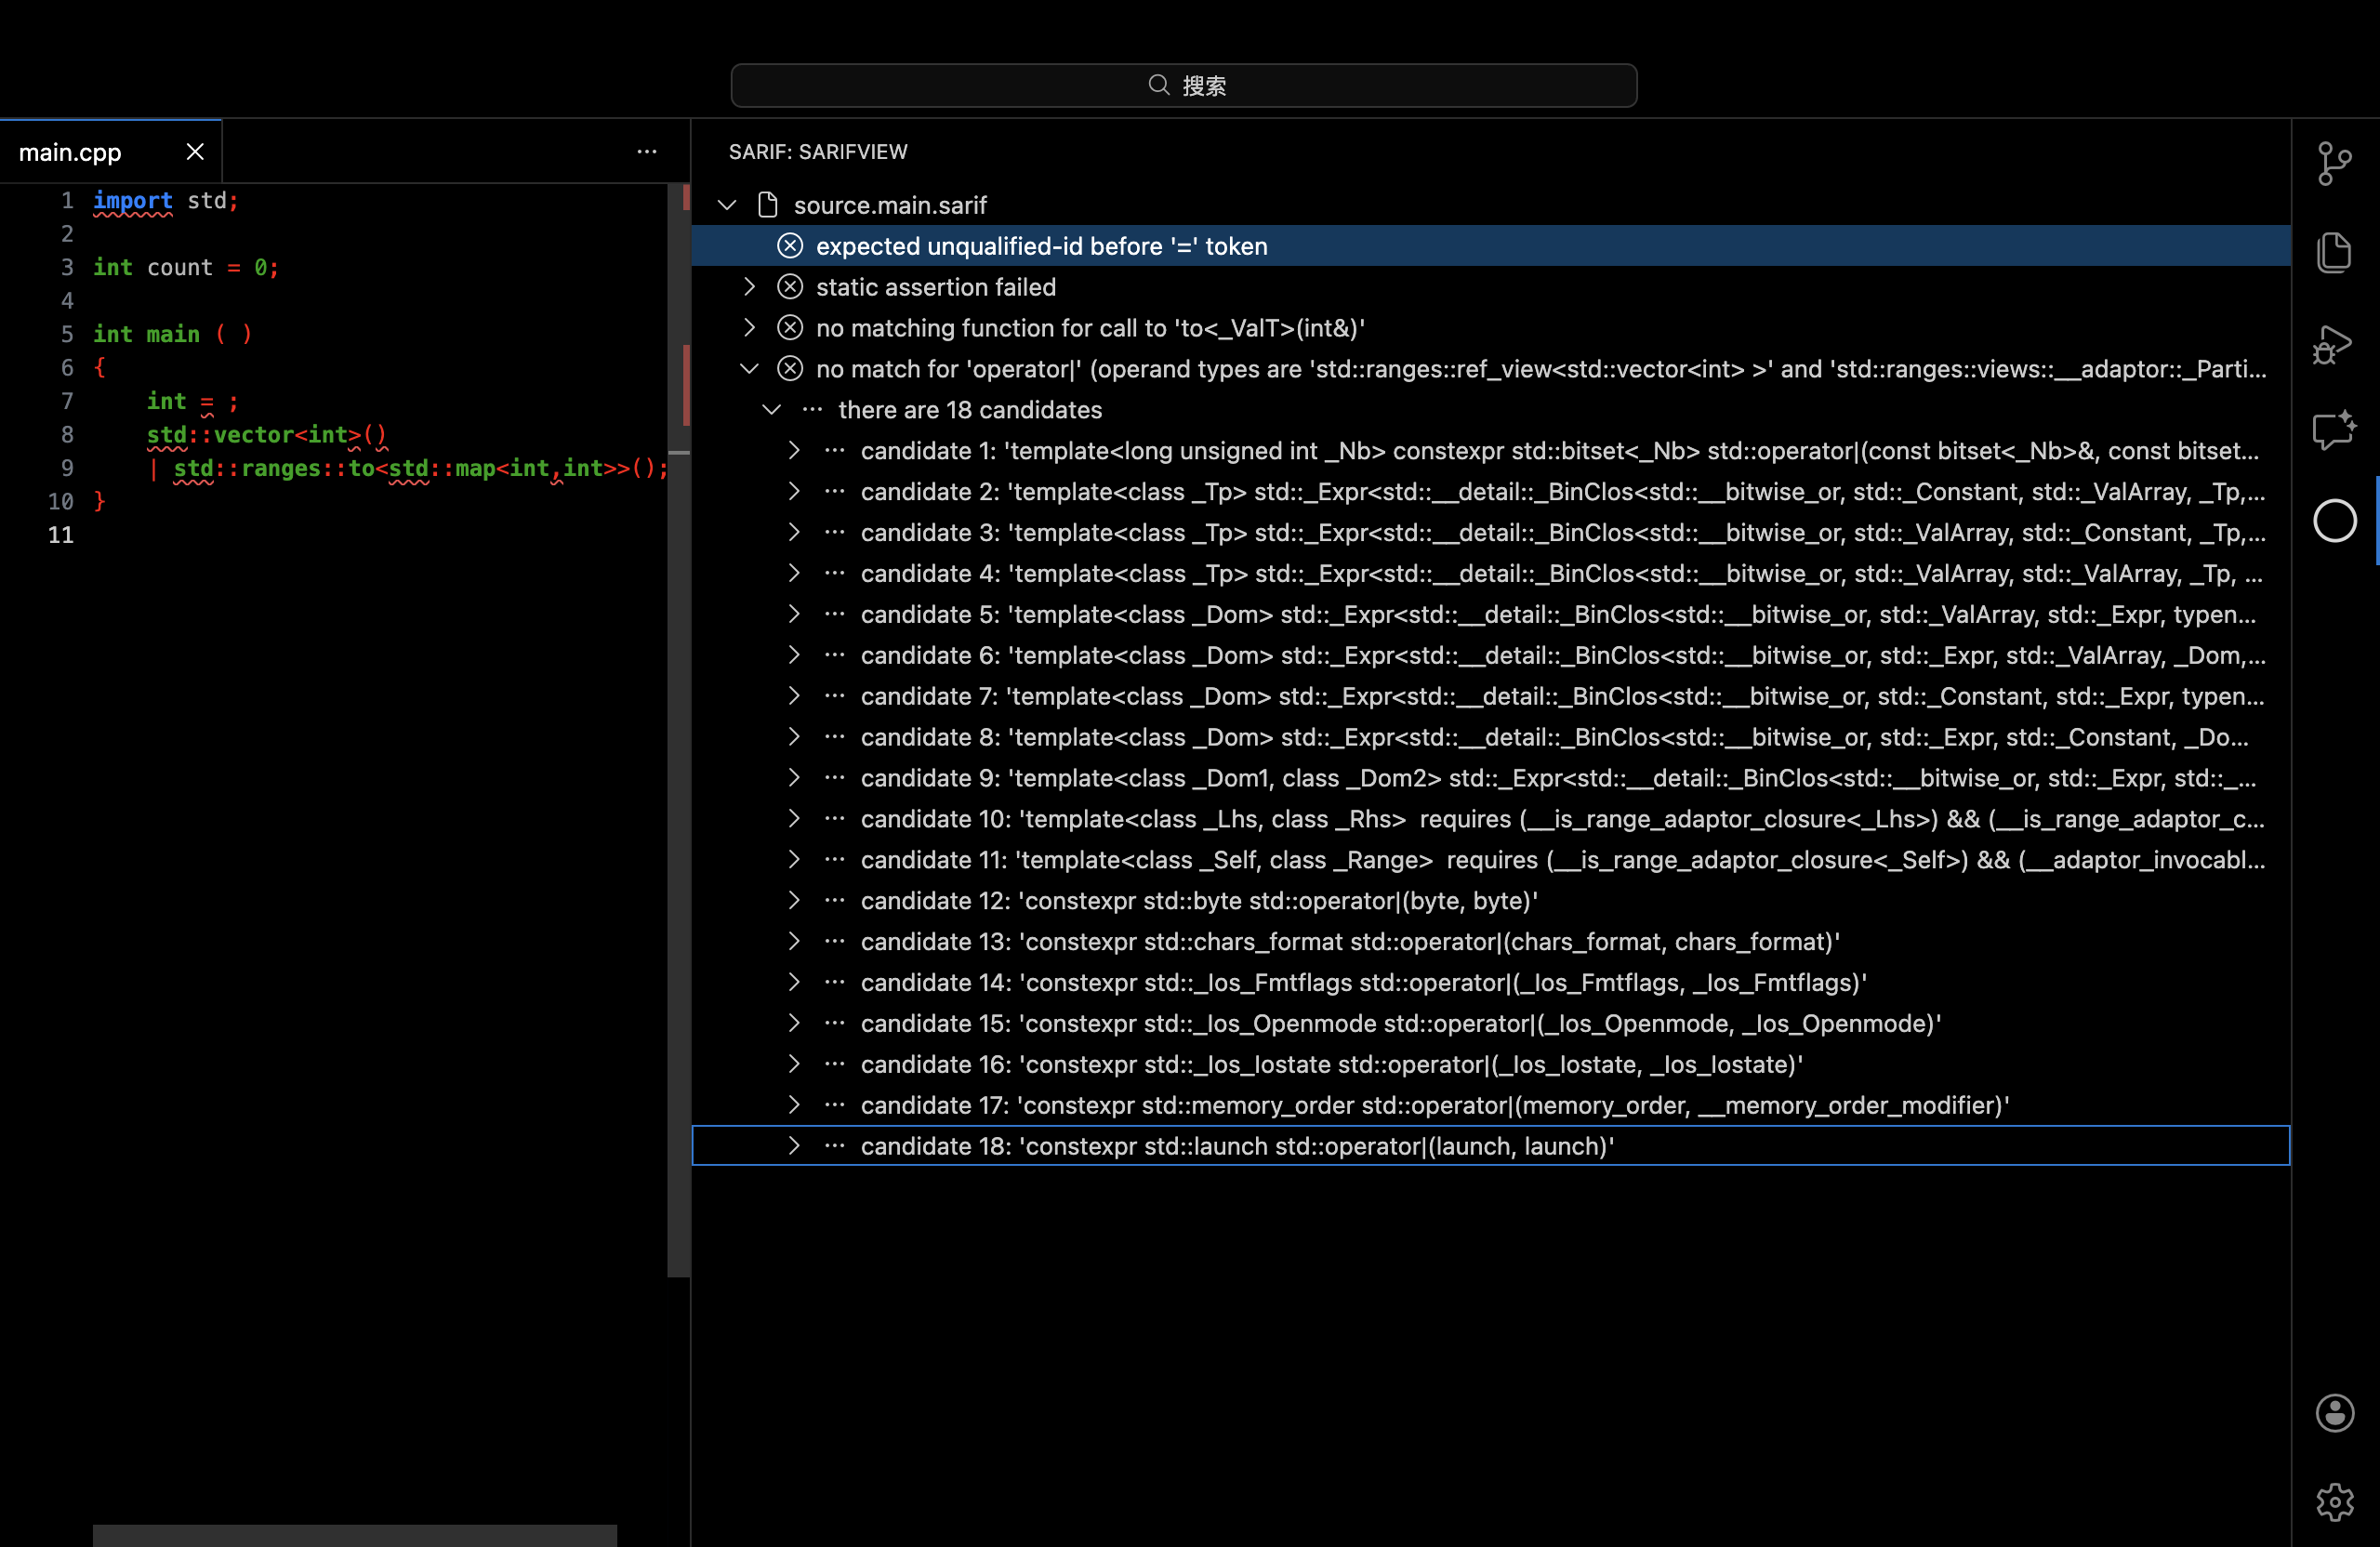Image resolution: width=2380 pixels, height=1547 pixels.
Task: Open the Manage gear settings
Action: pos(2334,1501)
